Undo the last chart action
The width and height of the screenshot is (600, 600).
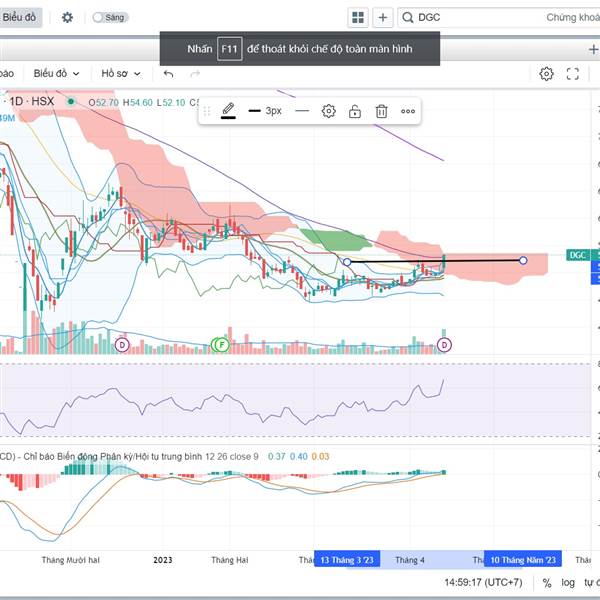(x=168, y=73)
